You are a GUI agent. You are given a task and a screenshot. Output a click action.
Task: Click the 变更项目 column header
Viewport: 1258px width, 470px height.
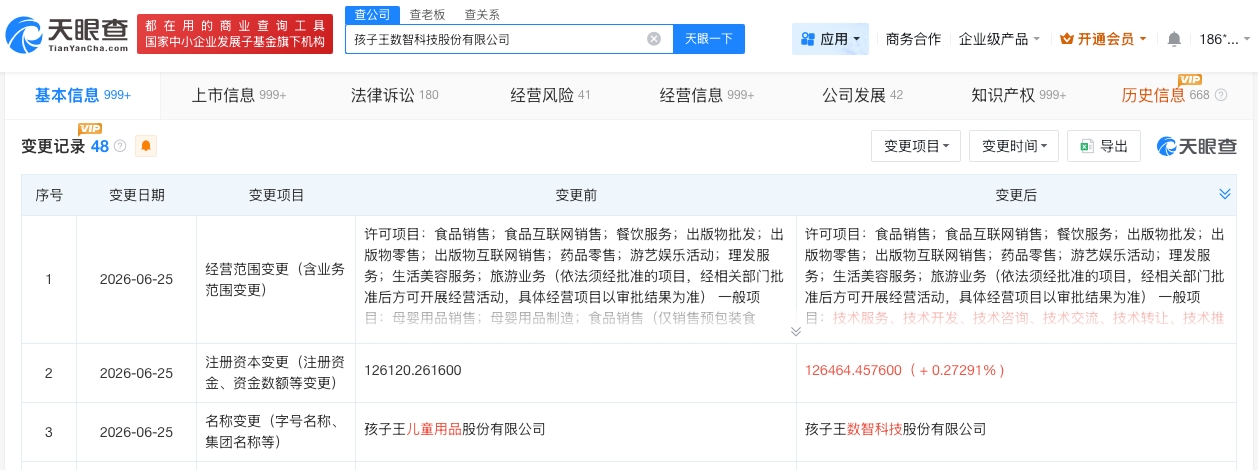coord(277,195)
